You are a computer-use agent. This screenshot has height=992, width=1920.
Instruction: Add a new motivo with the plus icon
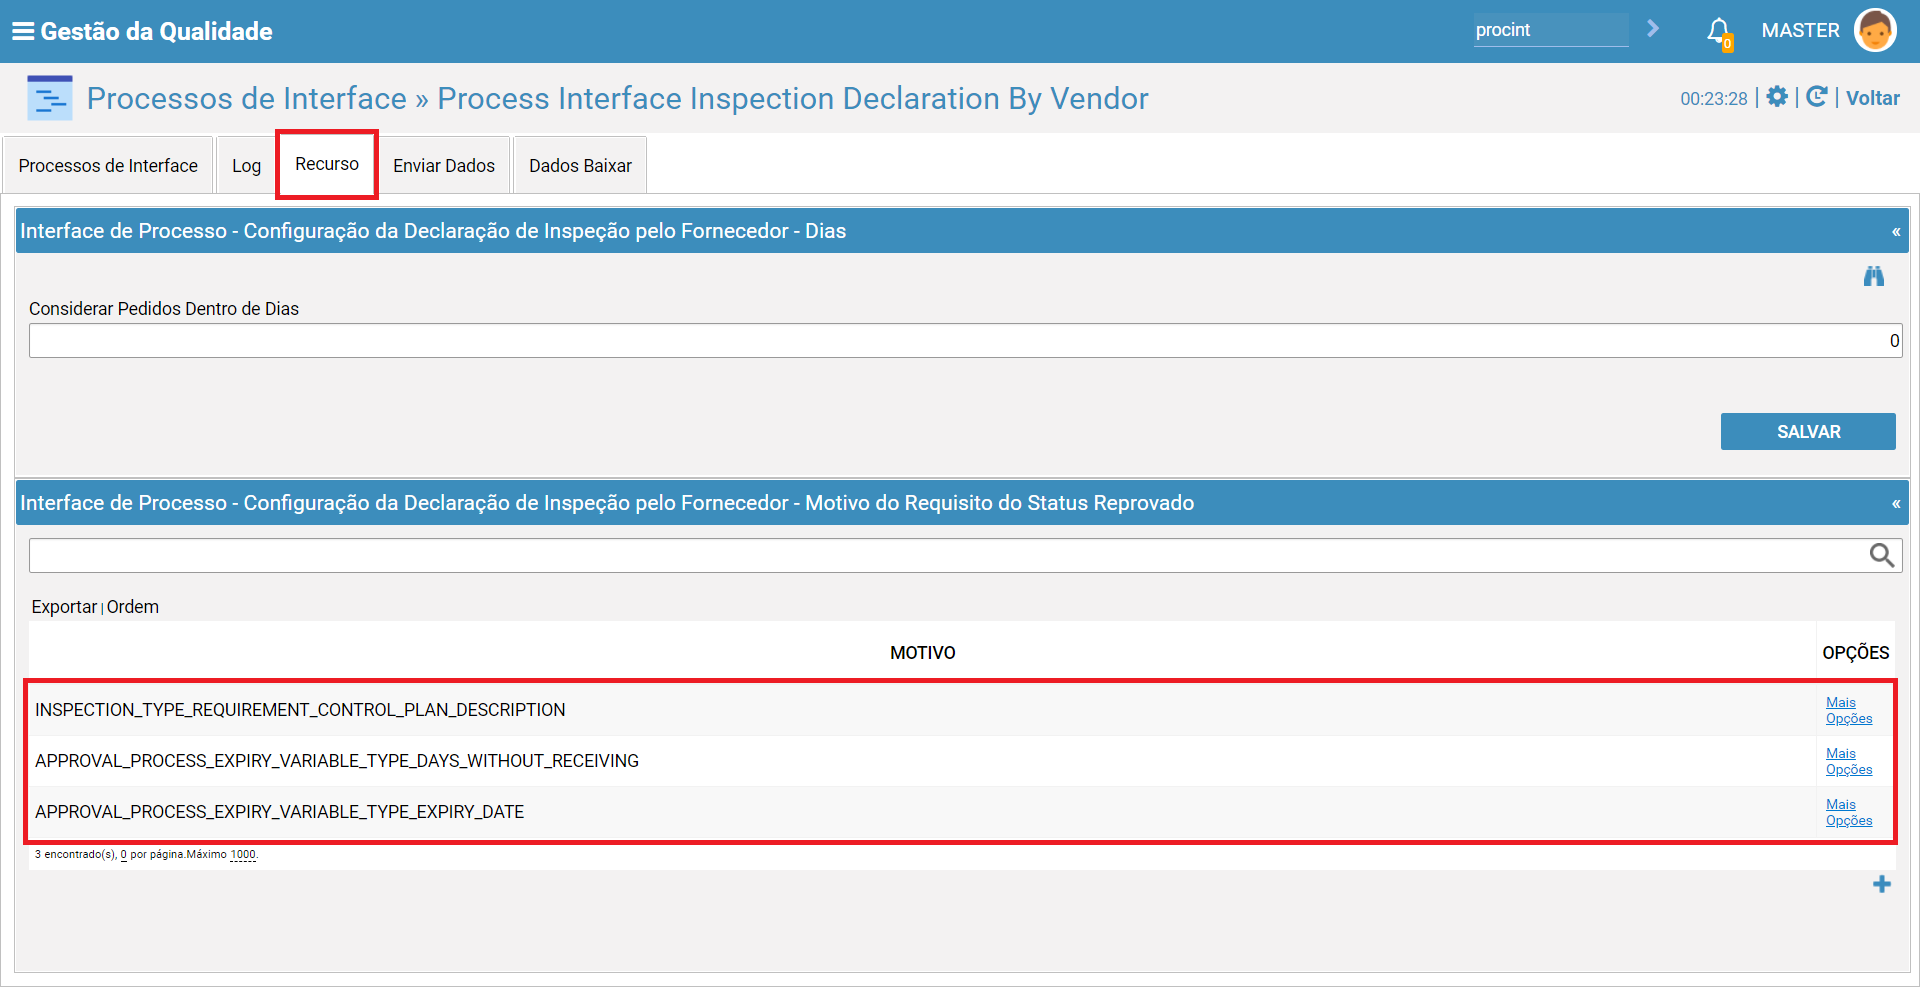(1882, 884)
